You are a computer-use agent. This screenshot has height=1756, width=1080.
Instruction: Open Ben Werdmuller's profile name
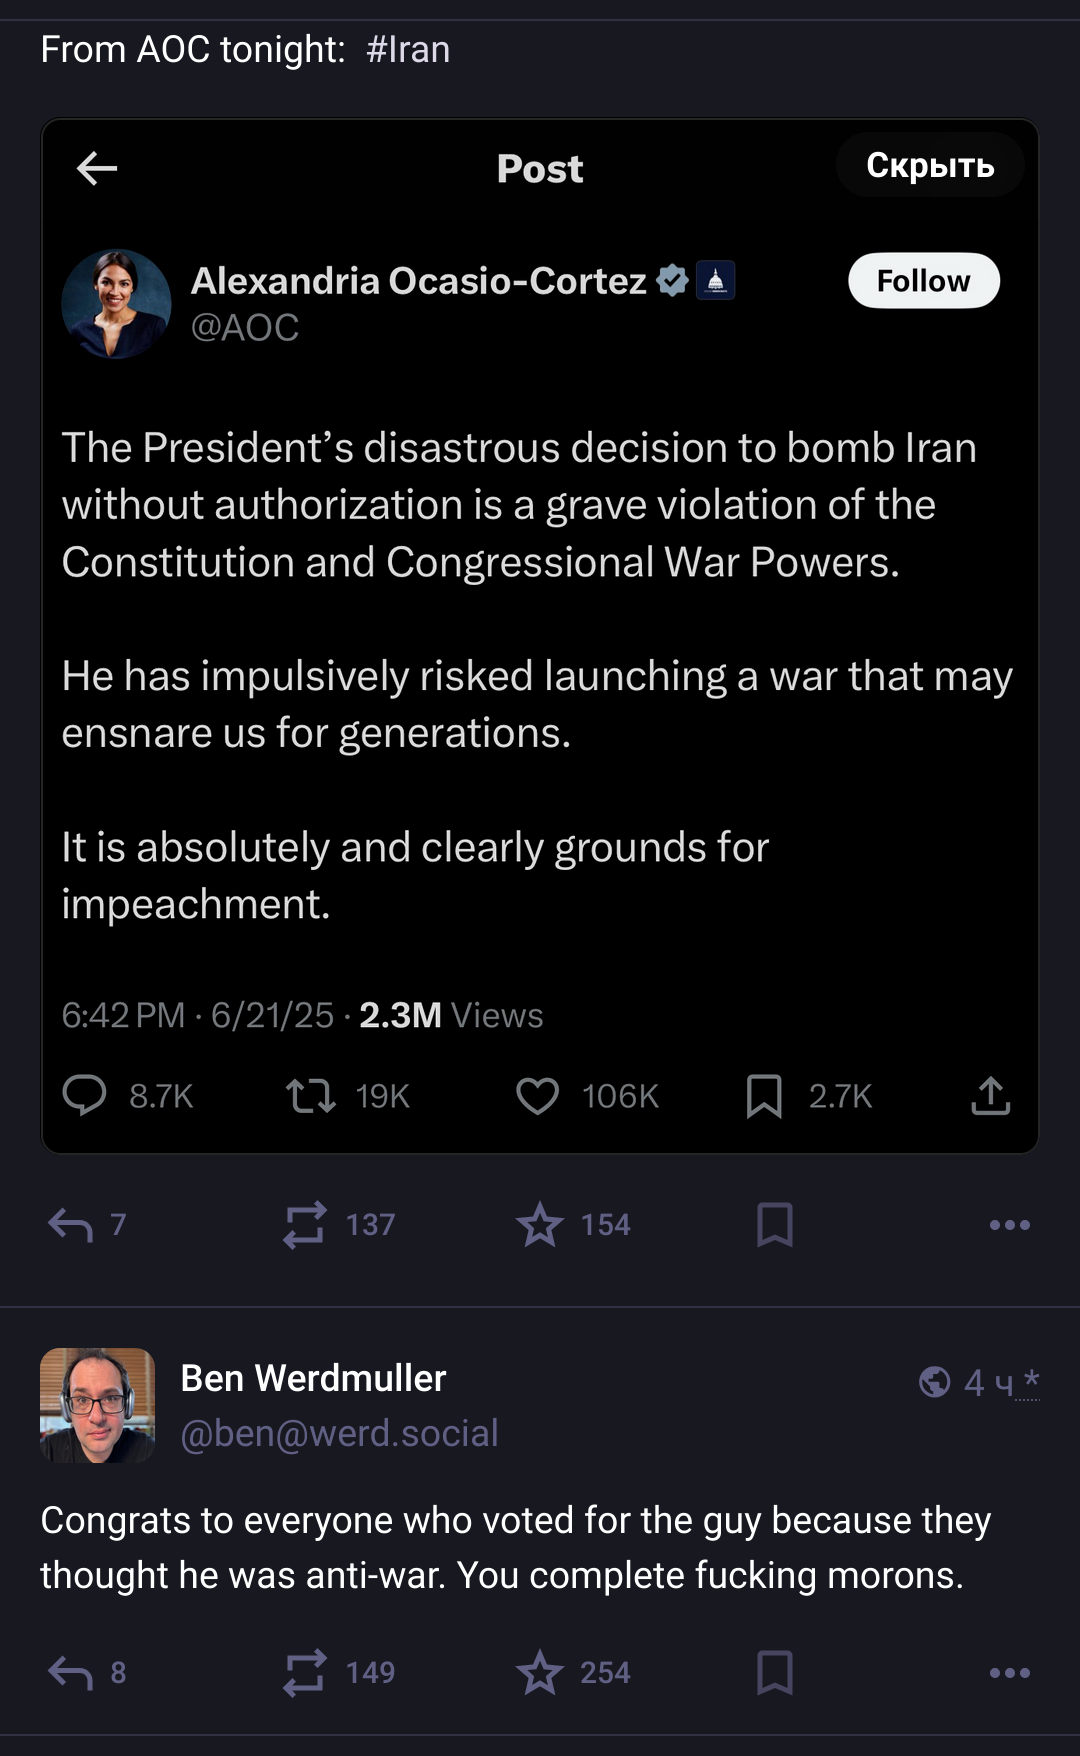(x=313, y=1378)
